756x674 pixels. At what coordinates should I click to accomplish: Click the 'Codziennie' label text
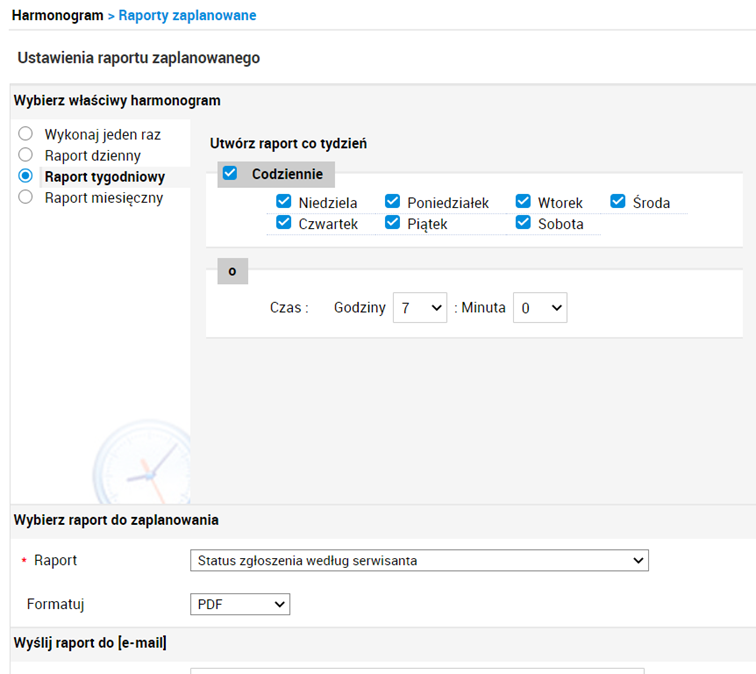(287, 174)
